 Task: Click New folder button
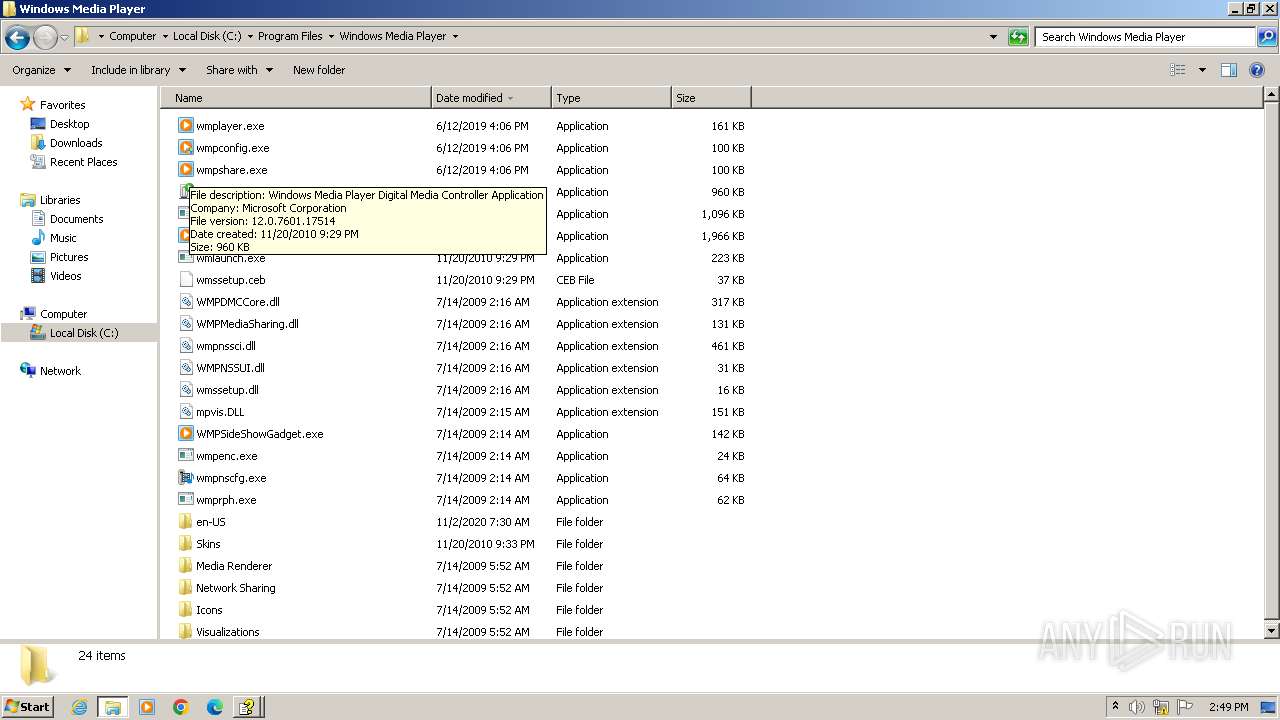point(319,70)
